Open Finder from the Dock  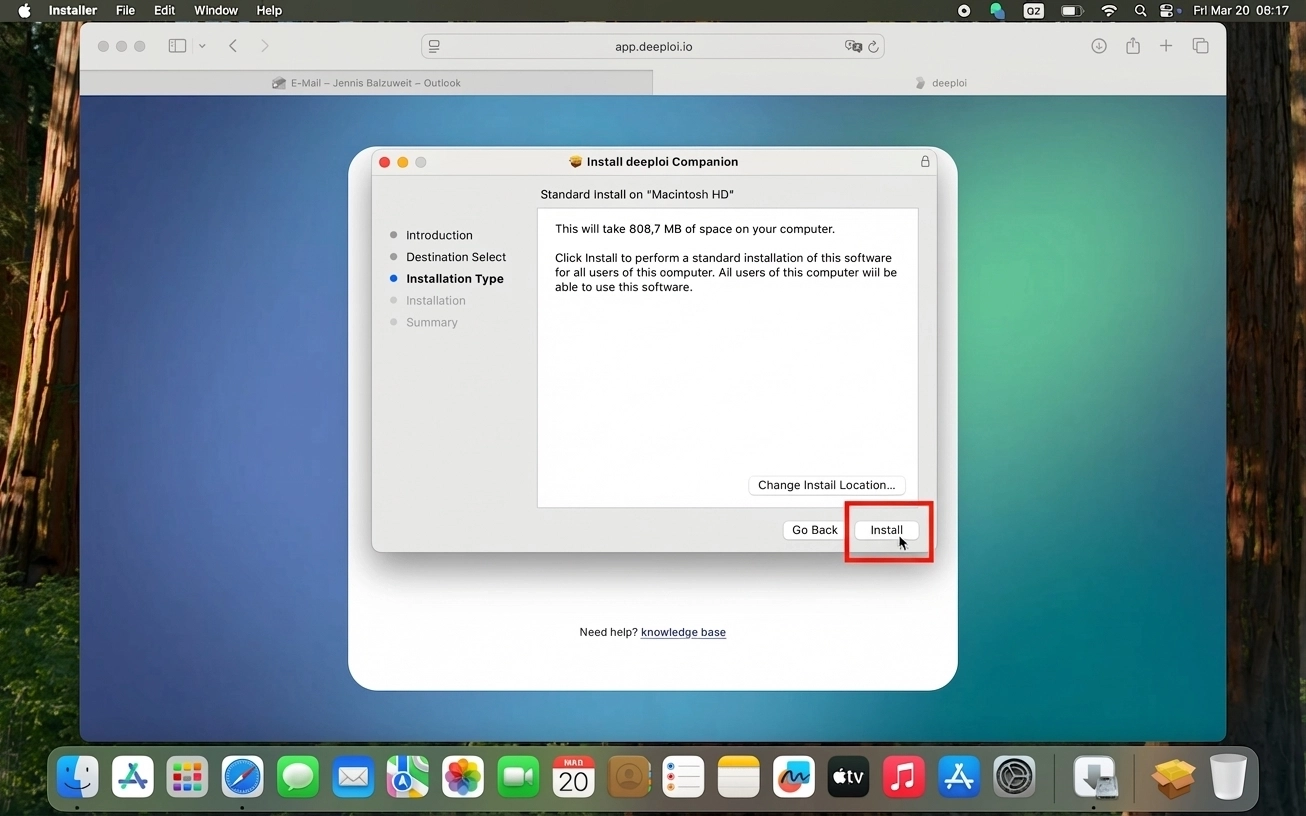(78, 777)
